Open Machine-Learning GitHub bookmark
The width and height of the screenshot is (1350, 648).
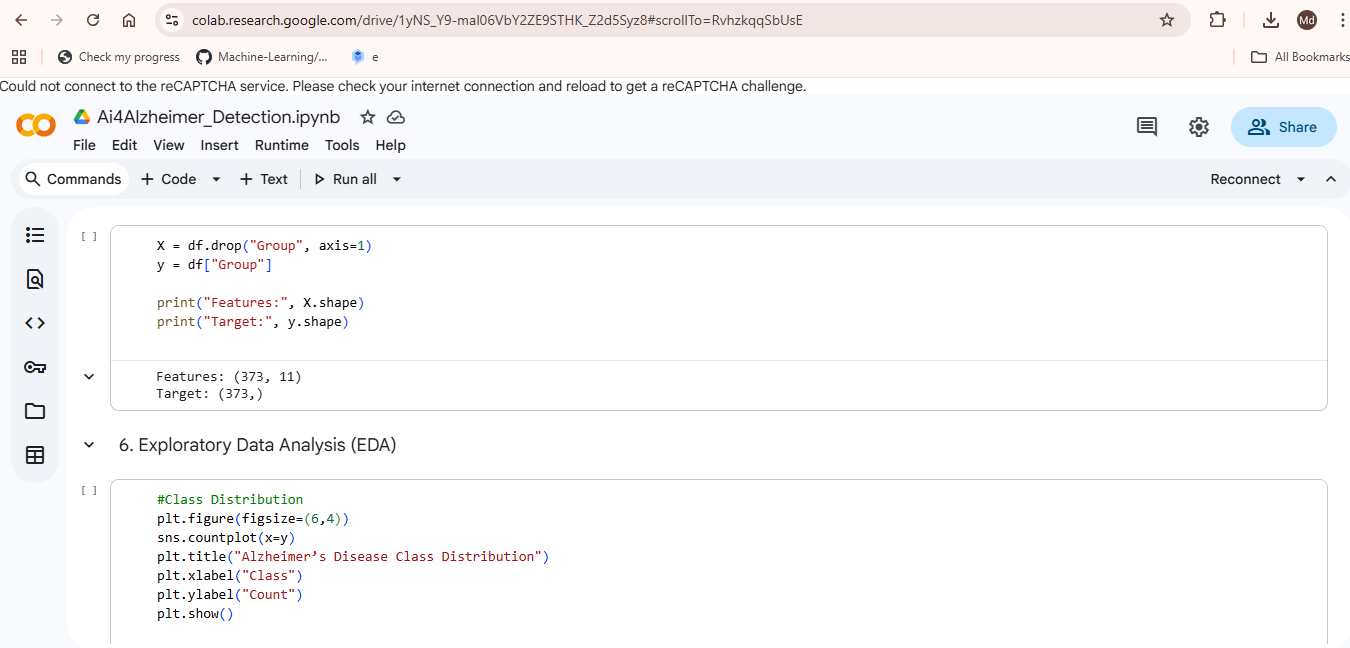[263, 57]
